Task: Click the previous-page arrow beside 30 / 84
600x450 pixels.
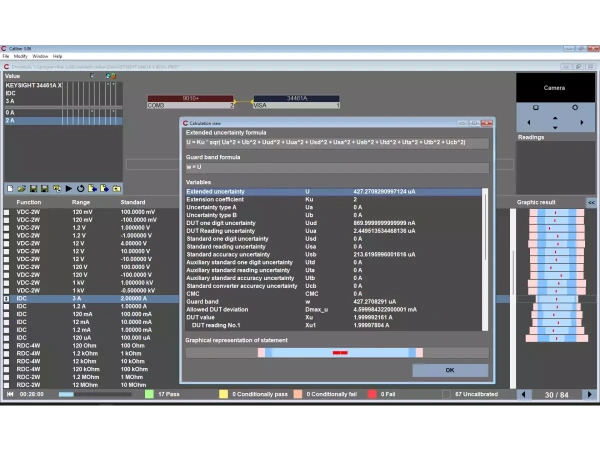Action: (x=522, y=394)
